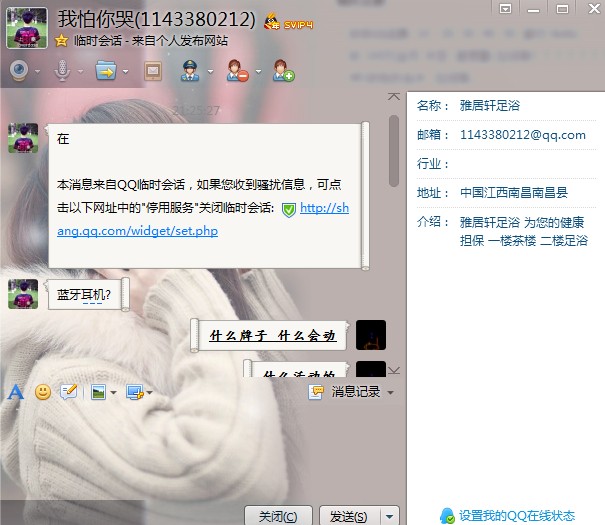Open the font settings A icon
Image resolution: width=605 pixels, height=525 pixels.
pyautogui.click(x=15, y=392)
